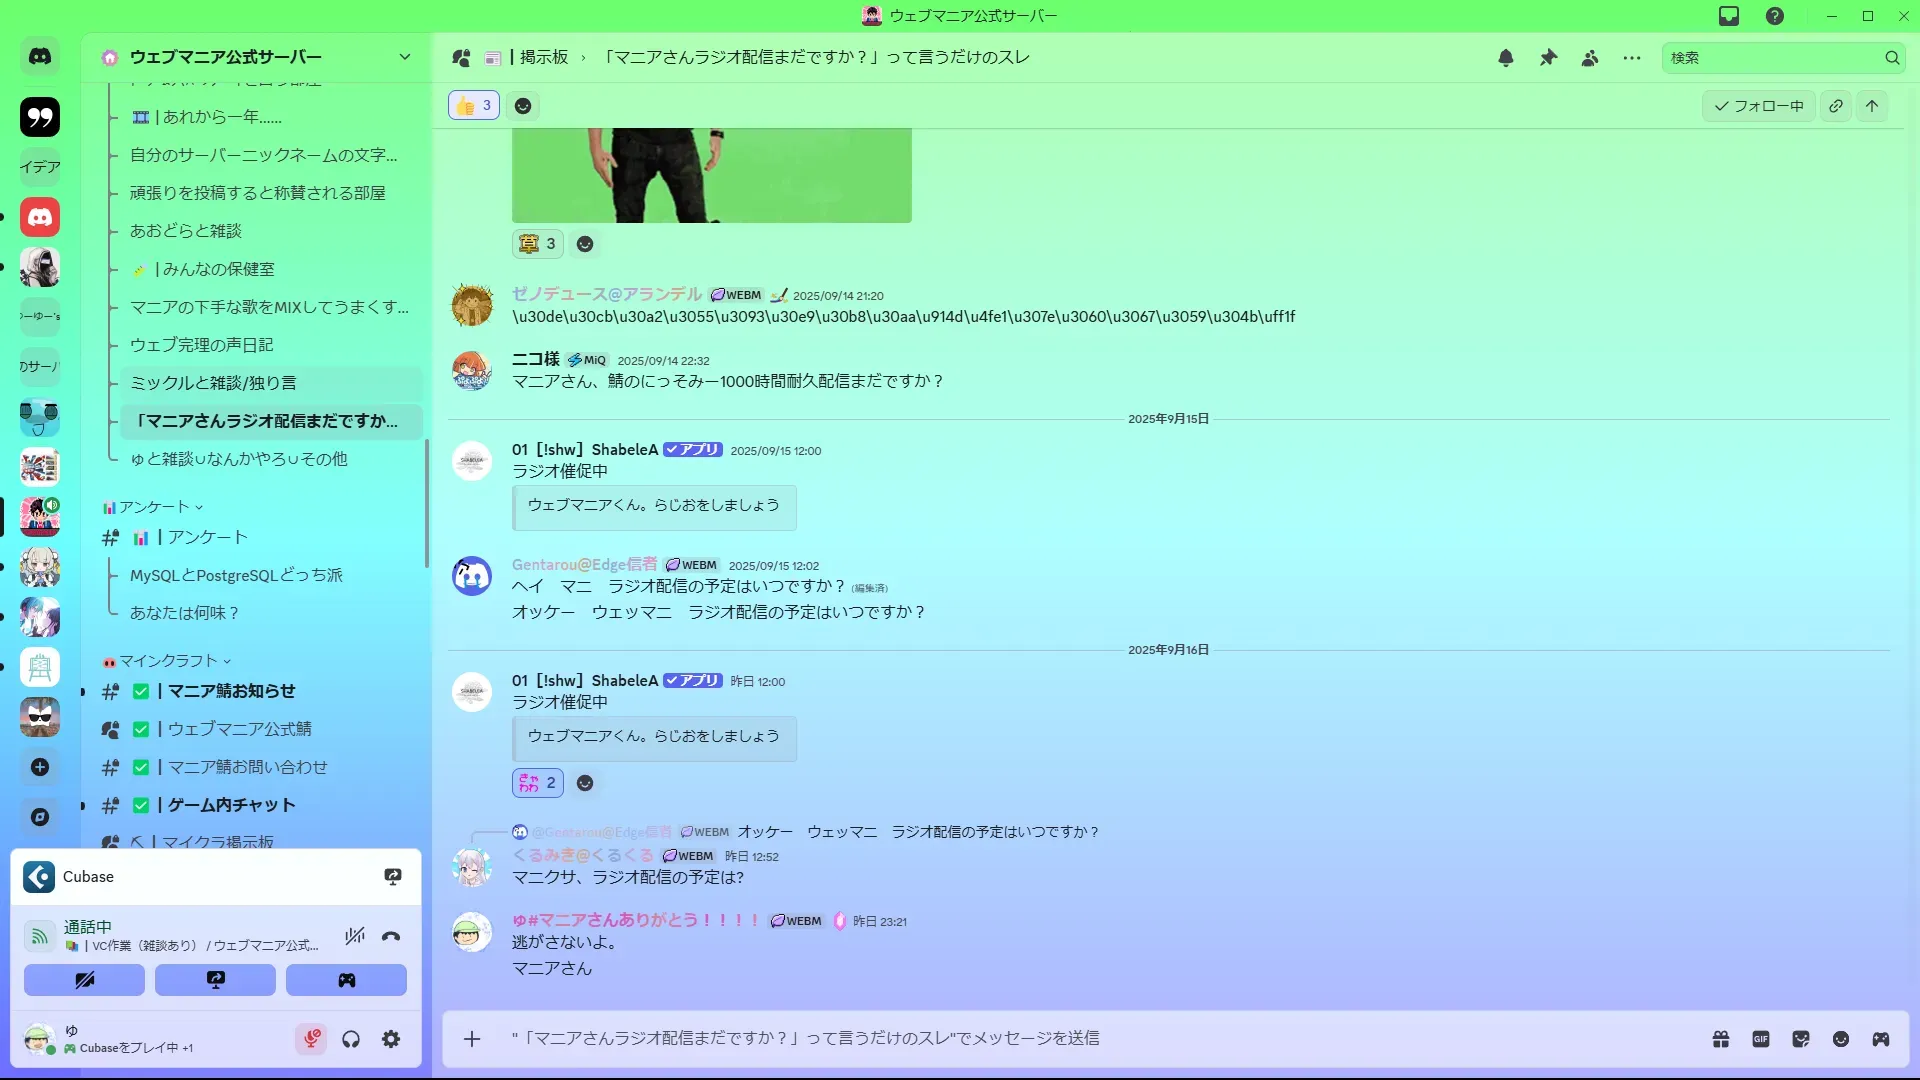Open notification settings bell icon
Screen dimensions: 1920x1080
pyautogui.click(x=1506, y=58)
